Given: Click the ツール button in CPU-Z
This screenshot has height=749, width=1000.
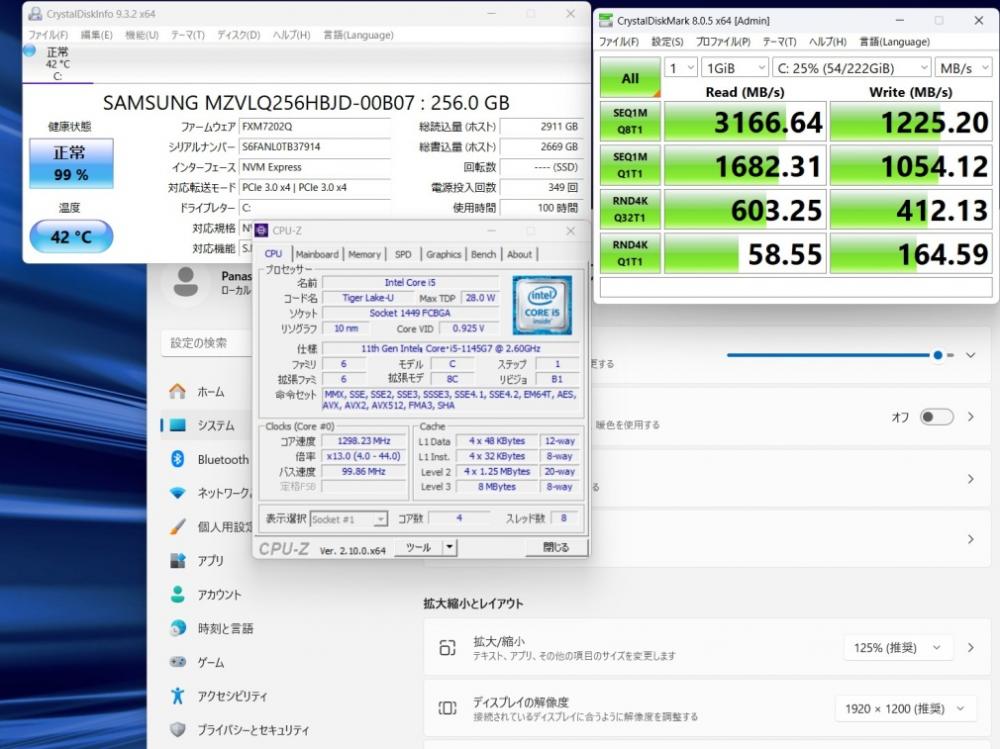Looking at the screenshot, I should click(x=418, y=547).
